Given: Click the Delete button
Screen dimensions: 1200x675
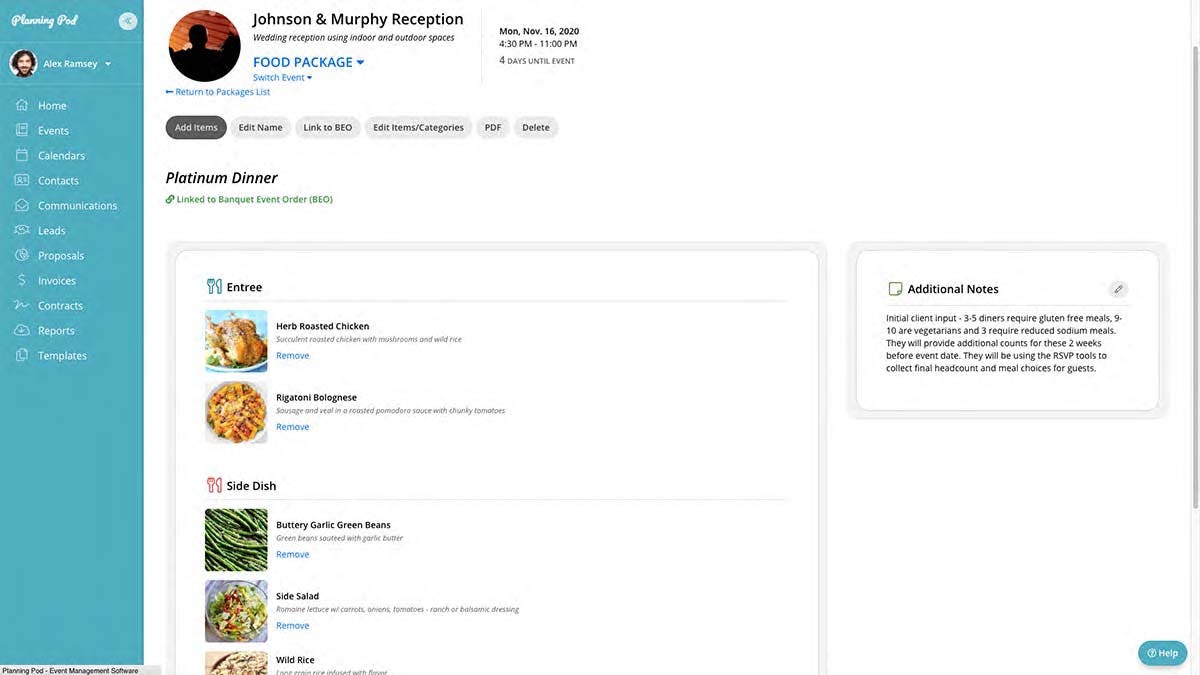Looking at the screenshot, I should (536, 127).
